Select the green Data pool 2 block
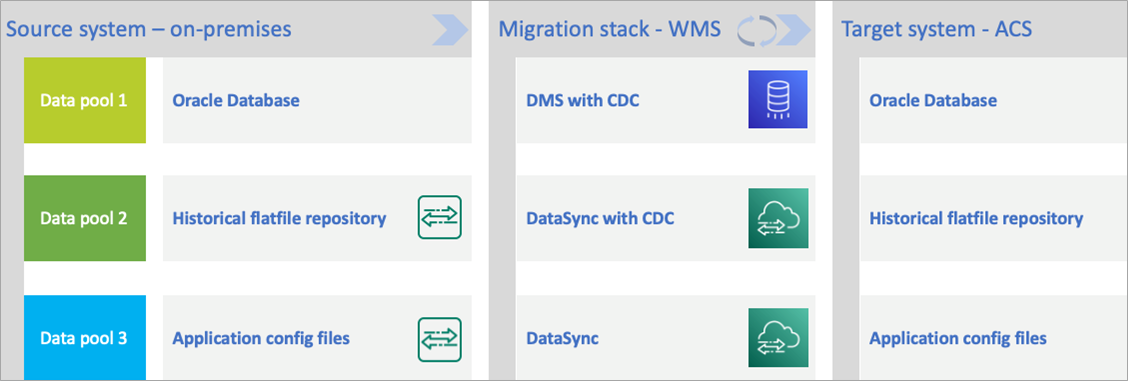 click(85, 218)
